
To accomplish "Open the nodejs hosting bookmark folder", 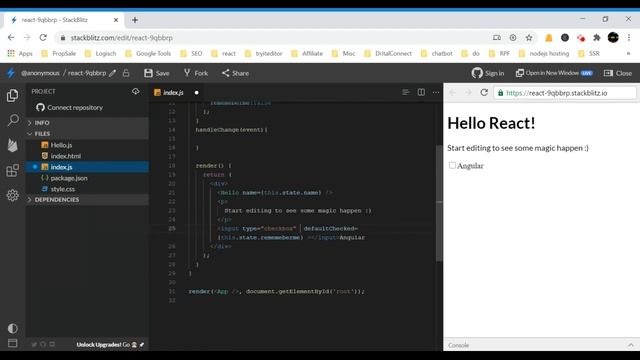I will click(x=544, y=53).
